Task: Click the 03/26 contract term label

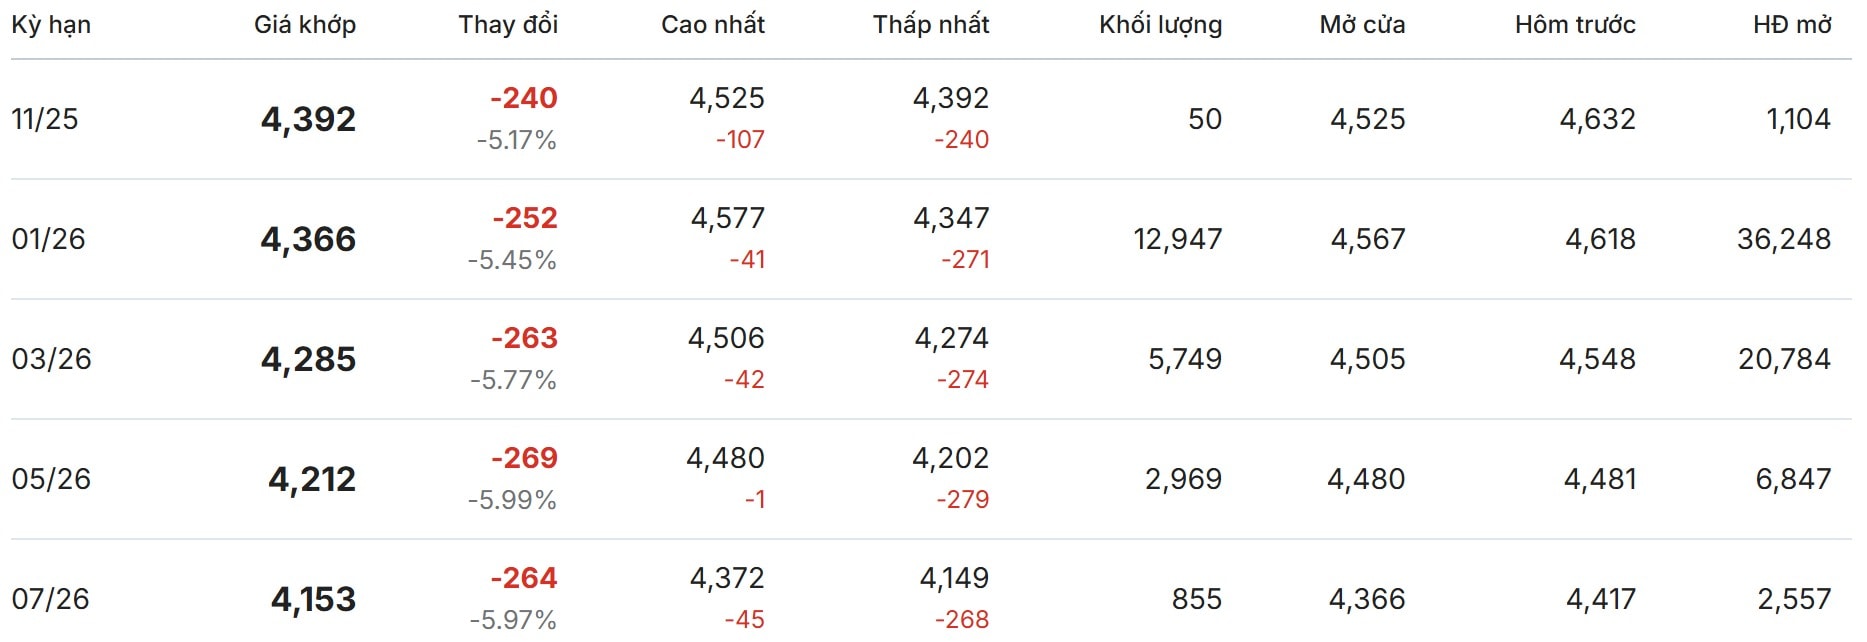Action: 51,359
